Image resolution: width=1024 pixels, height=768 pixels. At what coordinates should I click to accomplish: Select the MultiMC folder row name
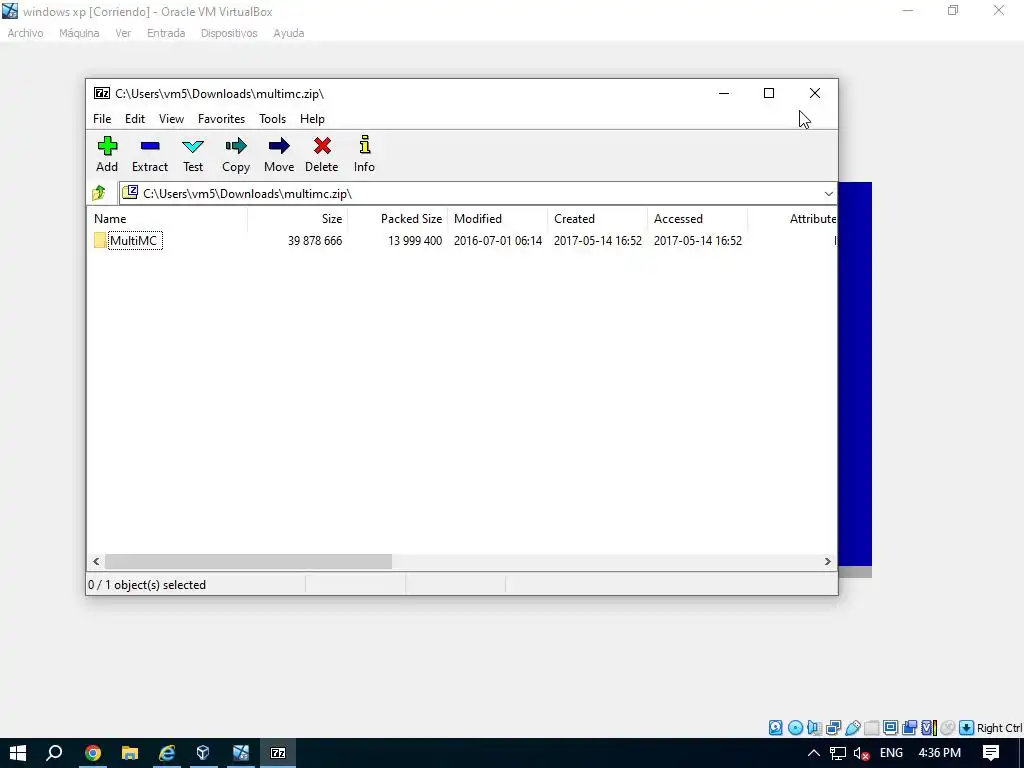pyautogui.click(x=134, y=240)
